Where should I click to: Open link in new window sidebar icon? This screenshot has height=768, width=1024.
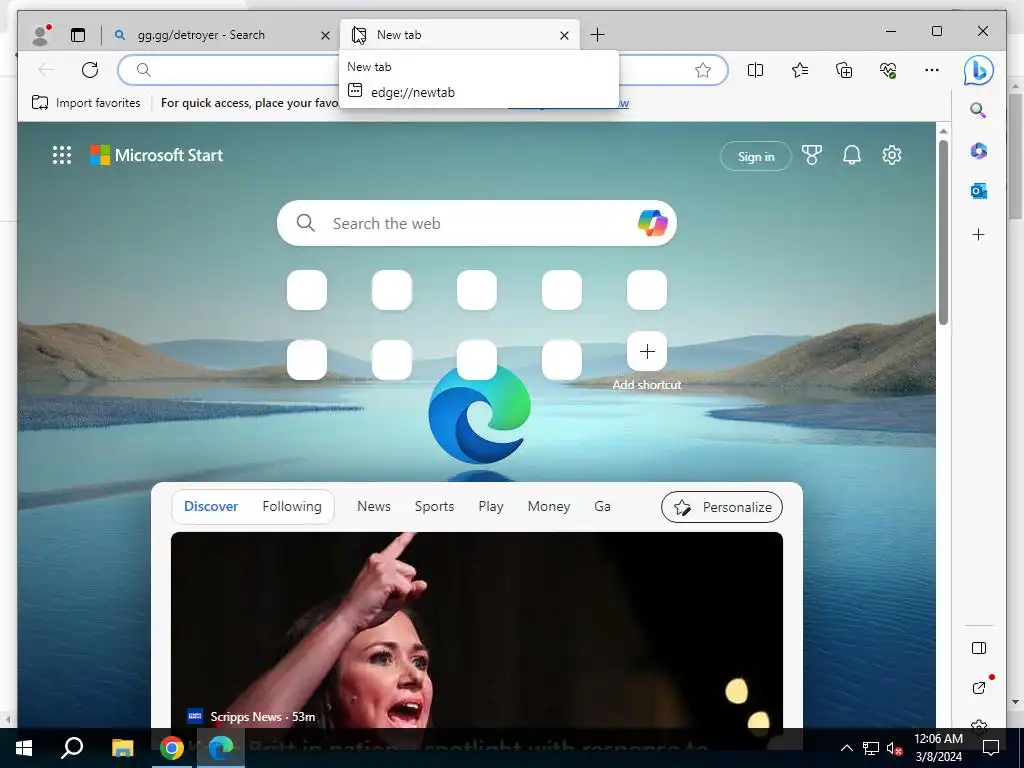click(979, 687)
